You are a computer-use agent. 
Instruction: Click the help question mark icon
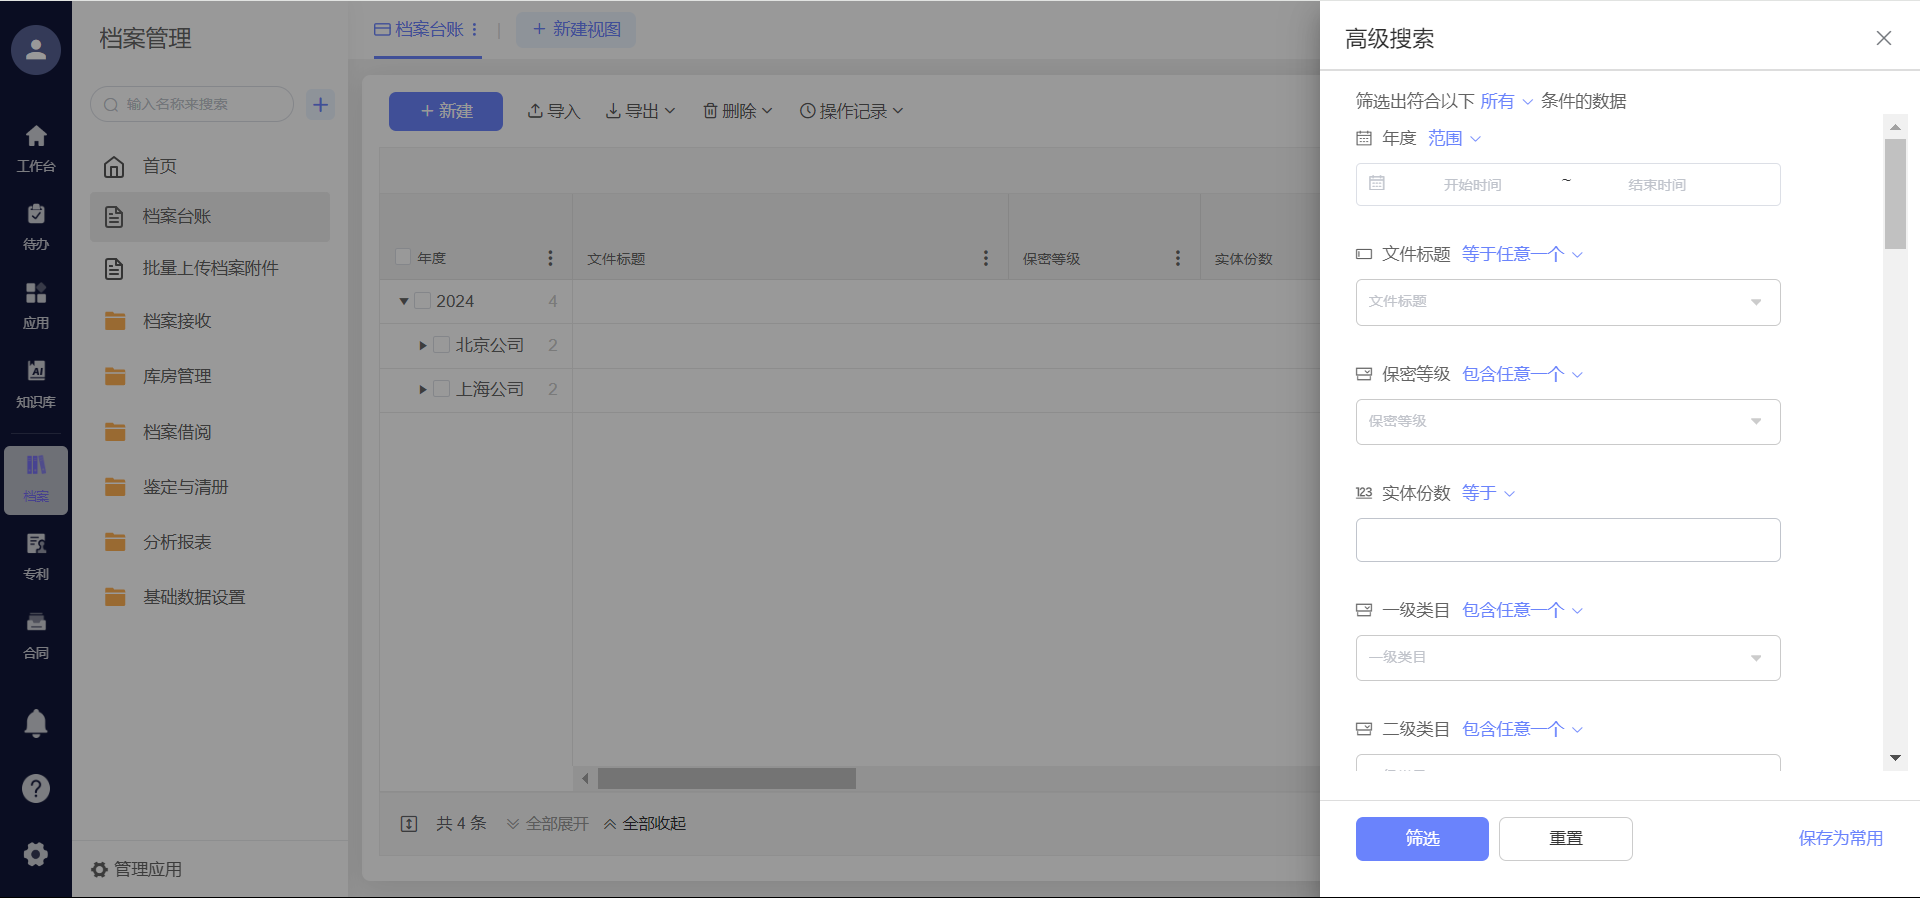point(36,789)
